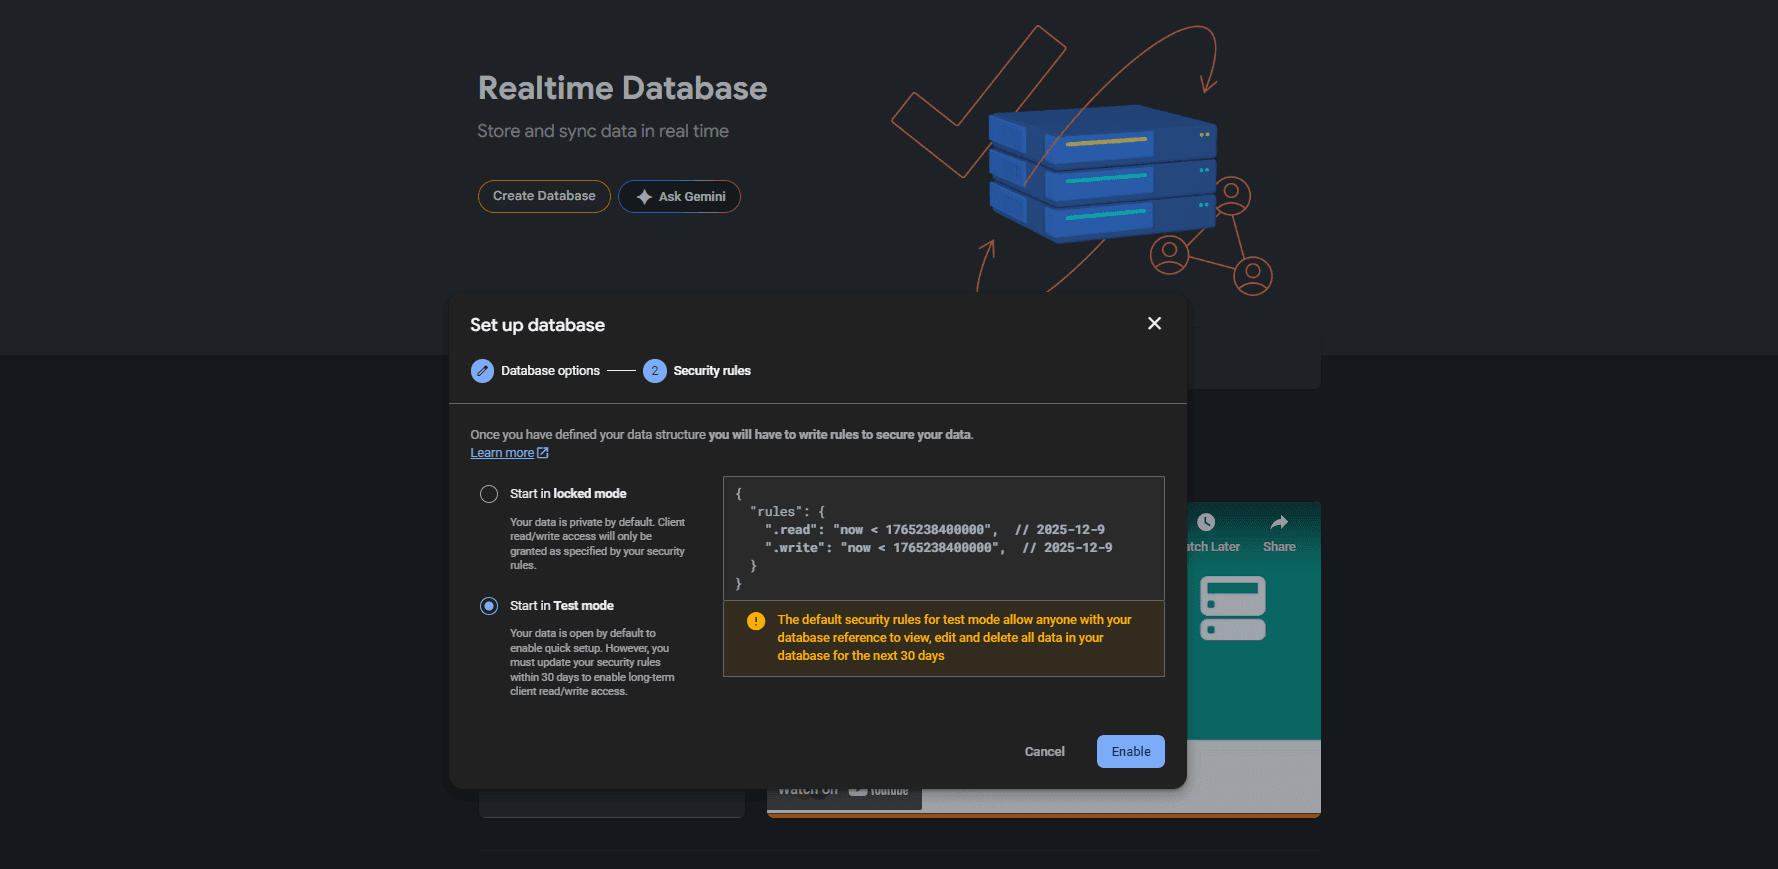Click the Set up database dialog title

[x=537, y=325]
